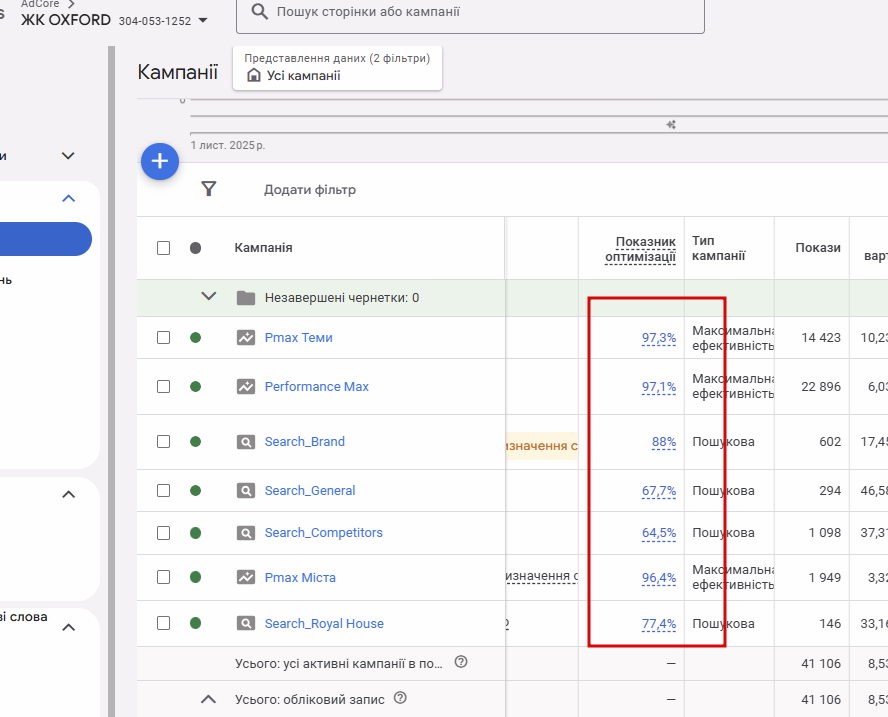Click the search magnifier icon in the search bar
The width and height of the screenshot is (888, 717).
coord(260,12)
